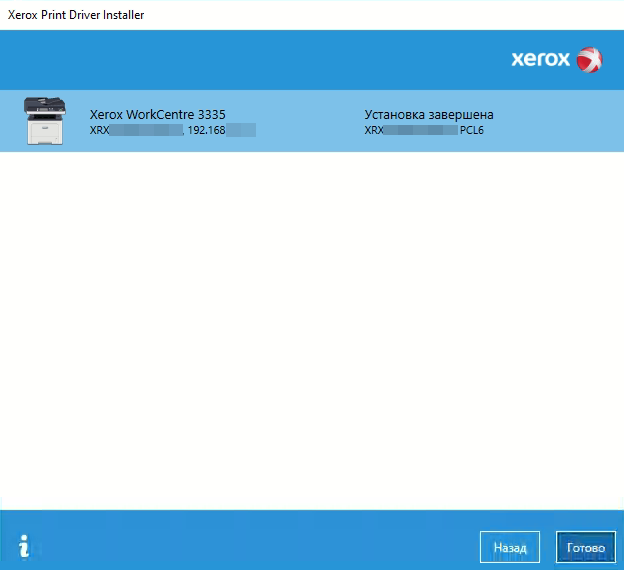The image size is (624, 570).
Task: Finish installation with the Готово button
Action: click(585, 547)
